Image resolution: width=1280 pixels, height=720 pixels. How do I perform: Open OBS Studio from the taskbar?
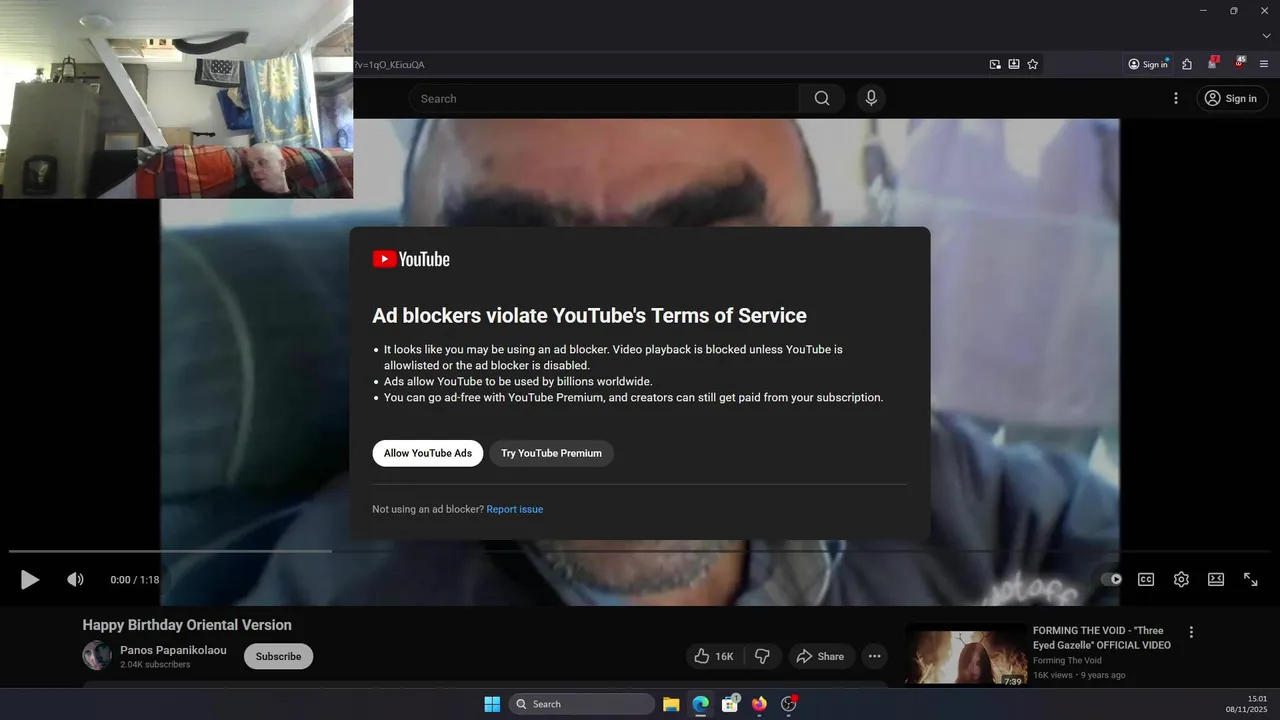pyautogui.click(x=788, y=704)
